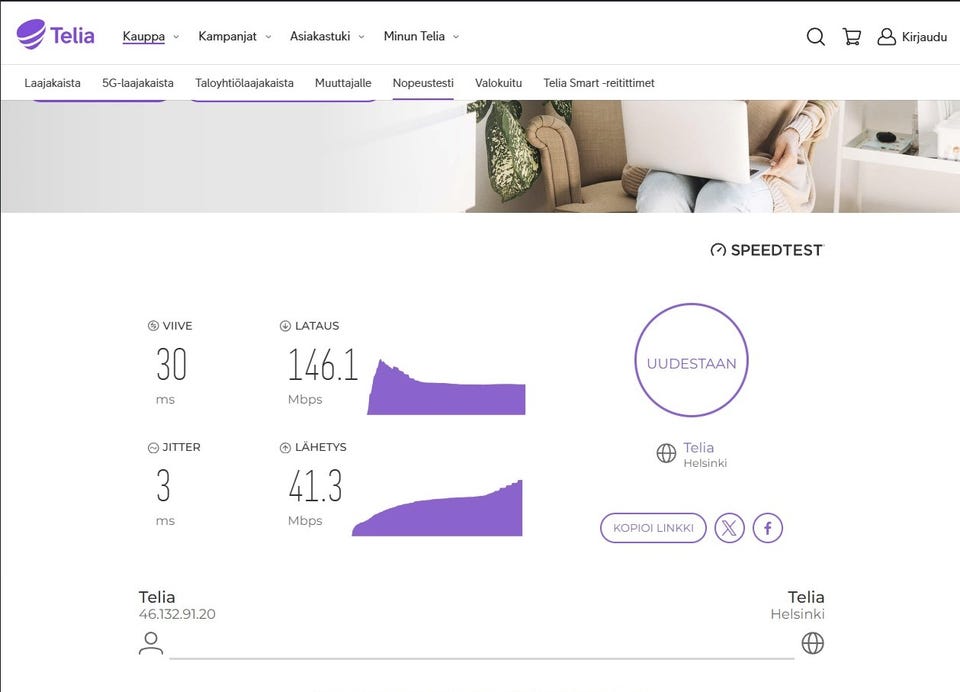The width and height of the screenshot is (960, 692).
Task: Click the Telia logo in header
Action: (55, 35)
